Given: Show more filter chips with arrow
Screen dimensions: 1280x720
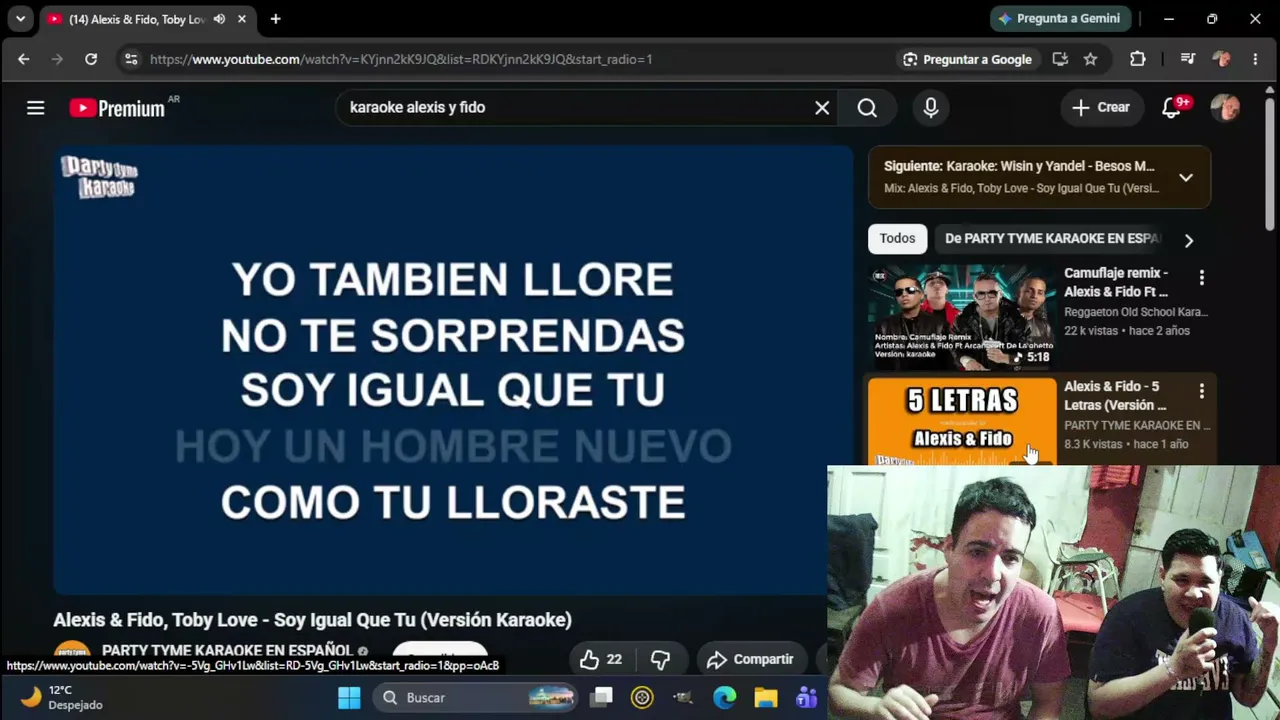Looking at the screenshot, I should tap(1188, 240).
